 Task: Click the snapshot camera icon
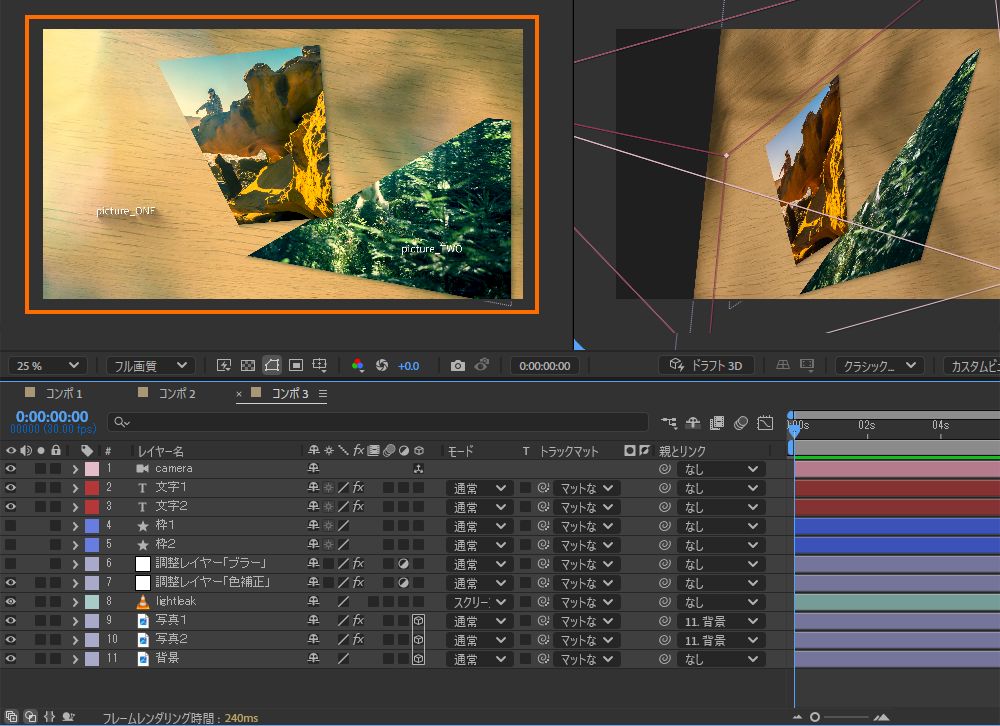coord(457,366)
